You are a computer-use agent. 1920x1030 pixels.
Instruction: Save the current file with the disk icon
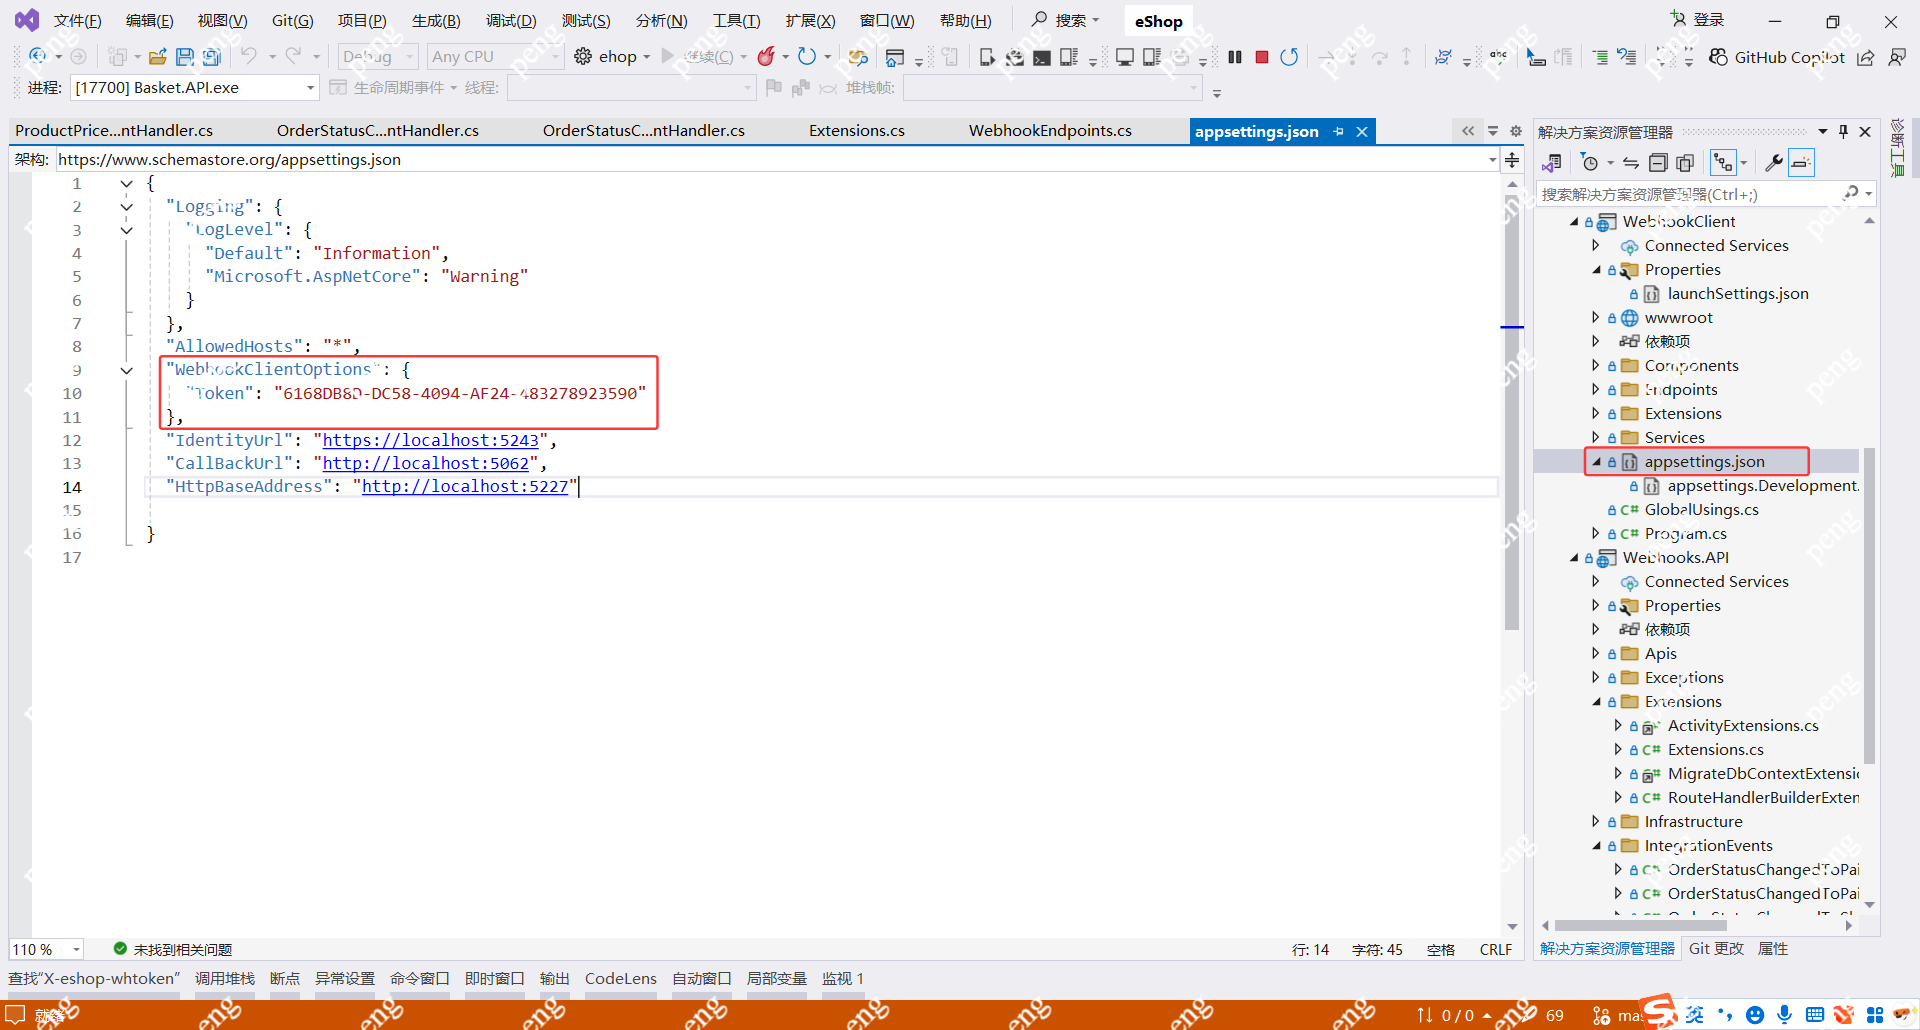point(185,57)
